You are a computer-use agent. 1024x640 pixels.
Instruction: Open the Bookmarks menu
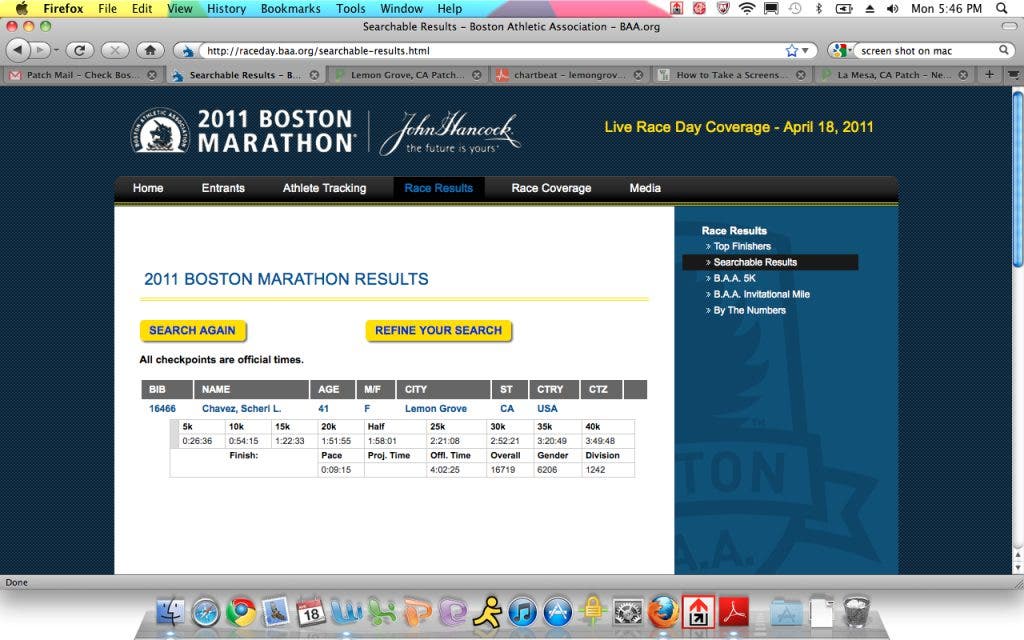pyautogui.click(x=291, y=8)
